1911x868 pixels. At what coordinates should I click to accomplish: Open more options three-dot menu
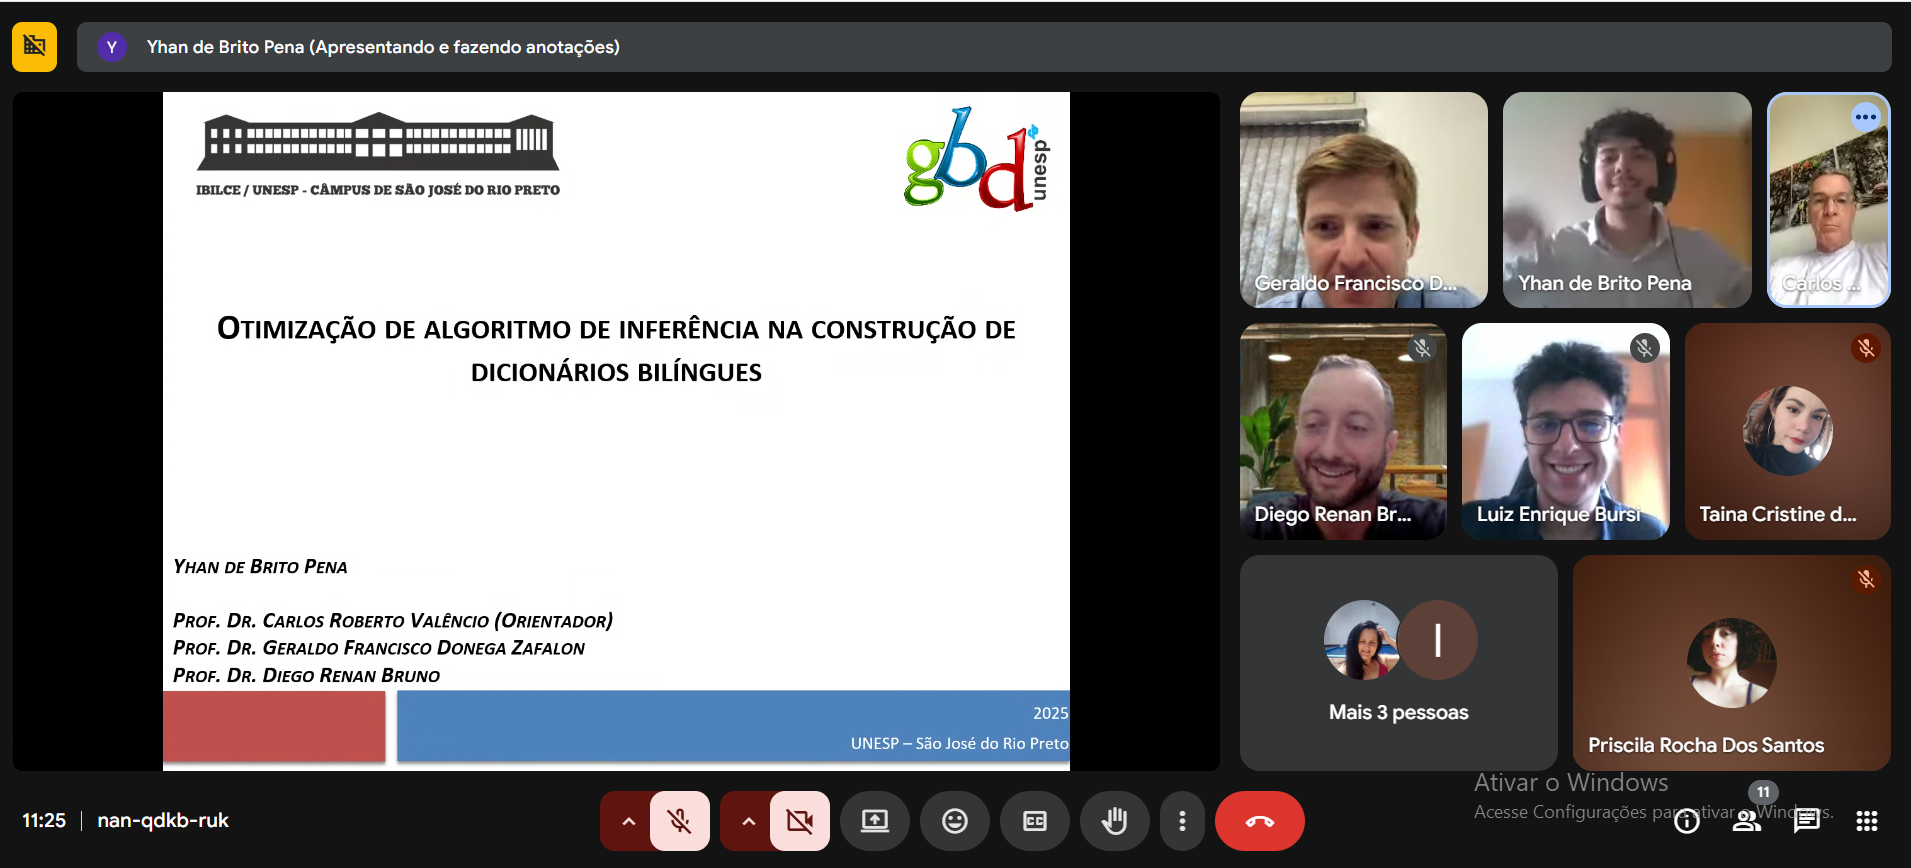click(x=1182, y=821)
